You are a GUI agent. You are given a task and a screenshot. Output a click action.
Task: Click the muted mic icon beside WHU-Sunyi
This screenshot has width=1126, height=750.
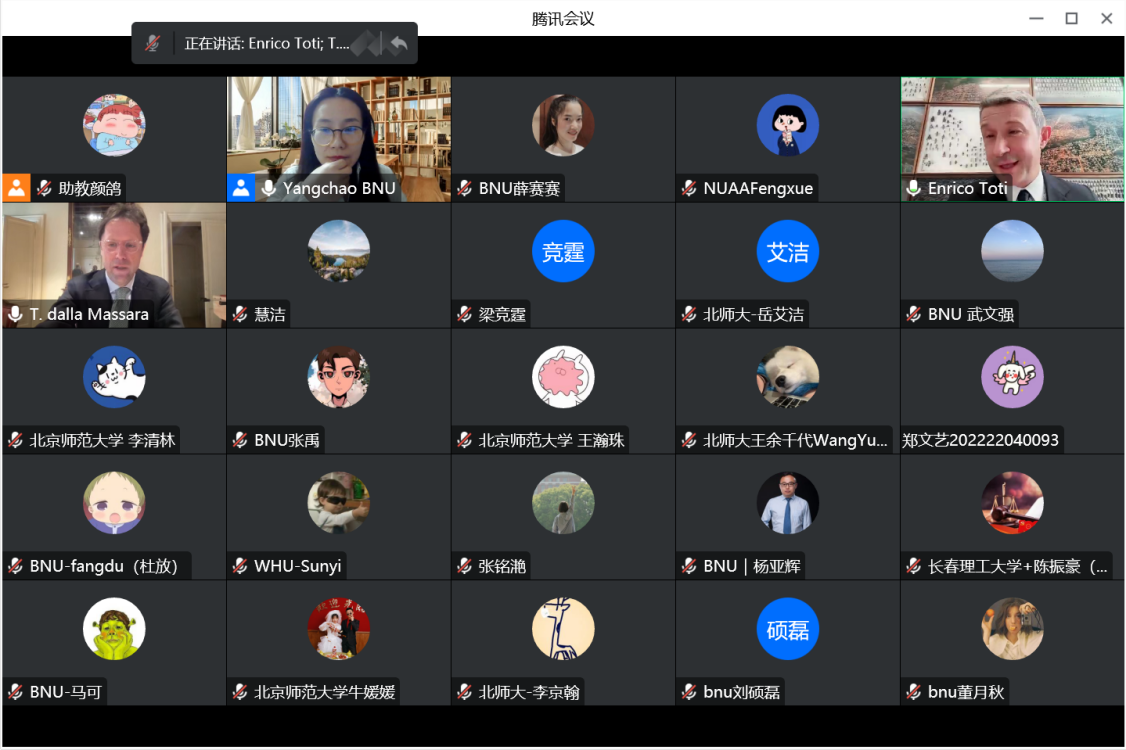point(240,566)
